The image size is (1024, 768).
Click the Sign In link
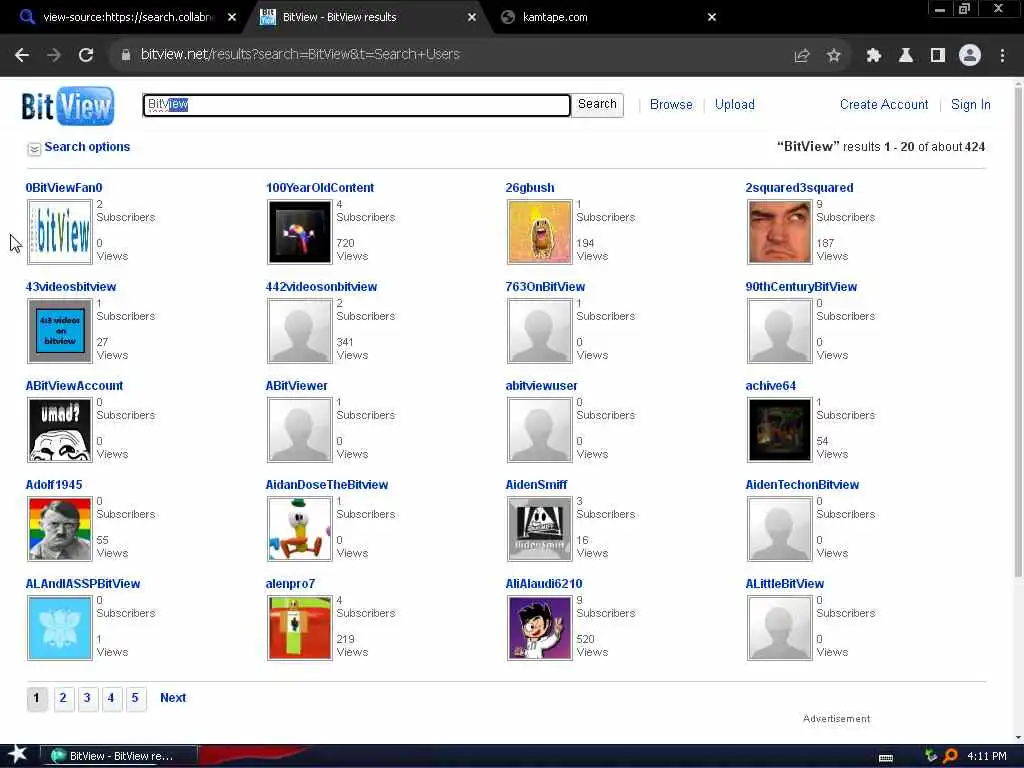click(x=970, y=104)
